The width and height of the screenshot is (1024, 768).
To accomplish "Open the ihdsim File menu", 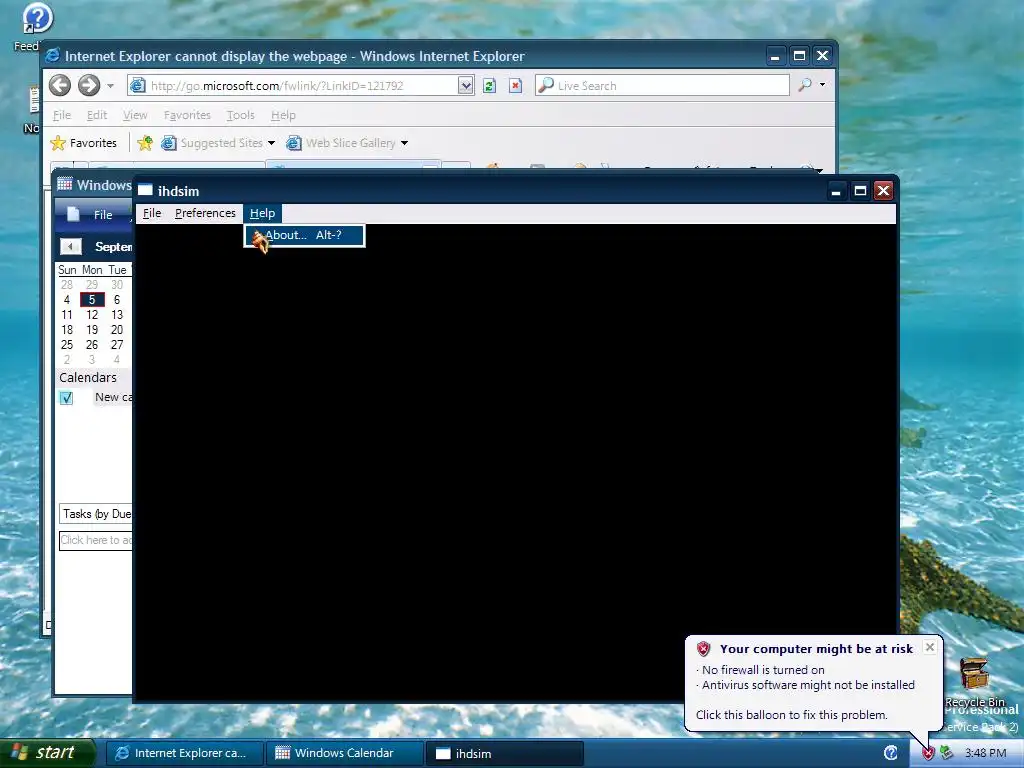I will coord(152,214).
